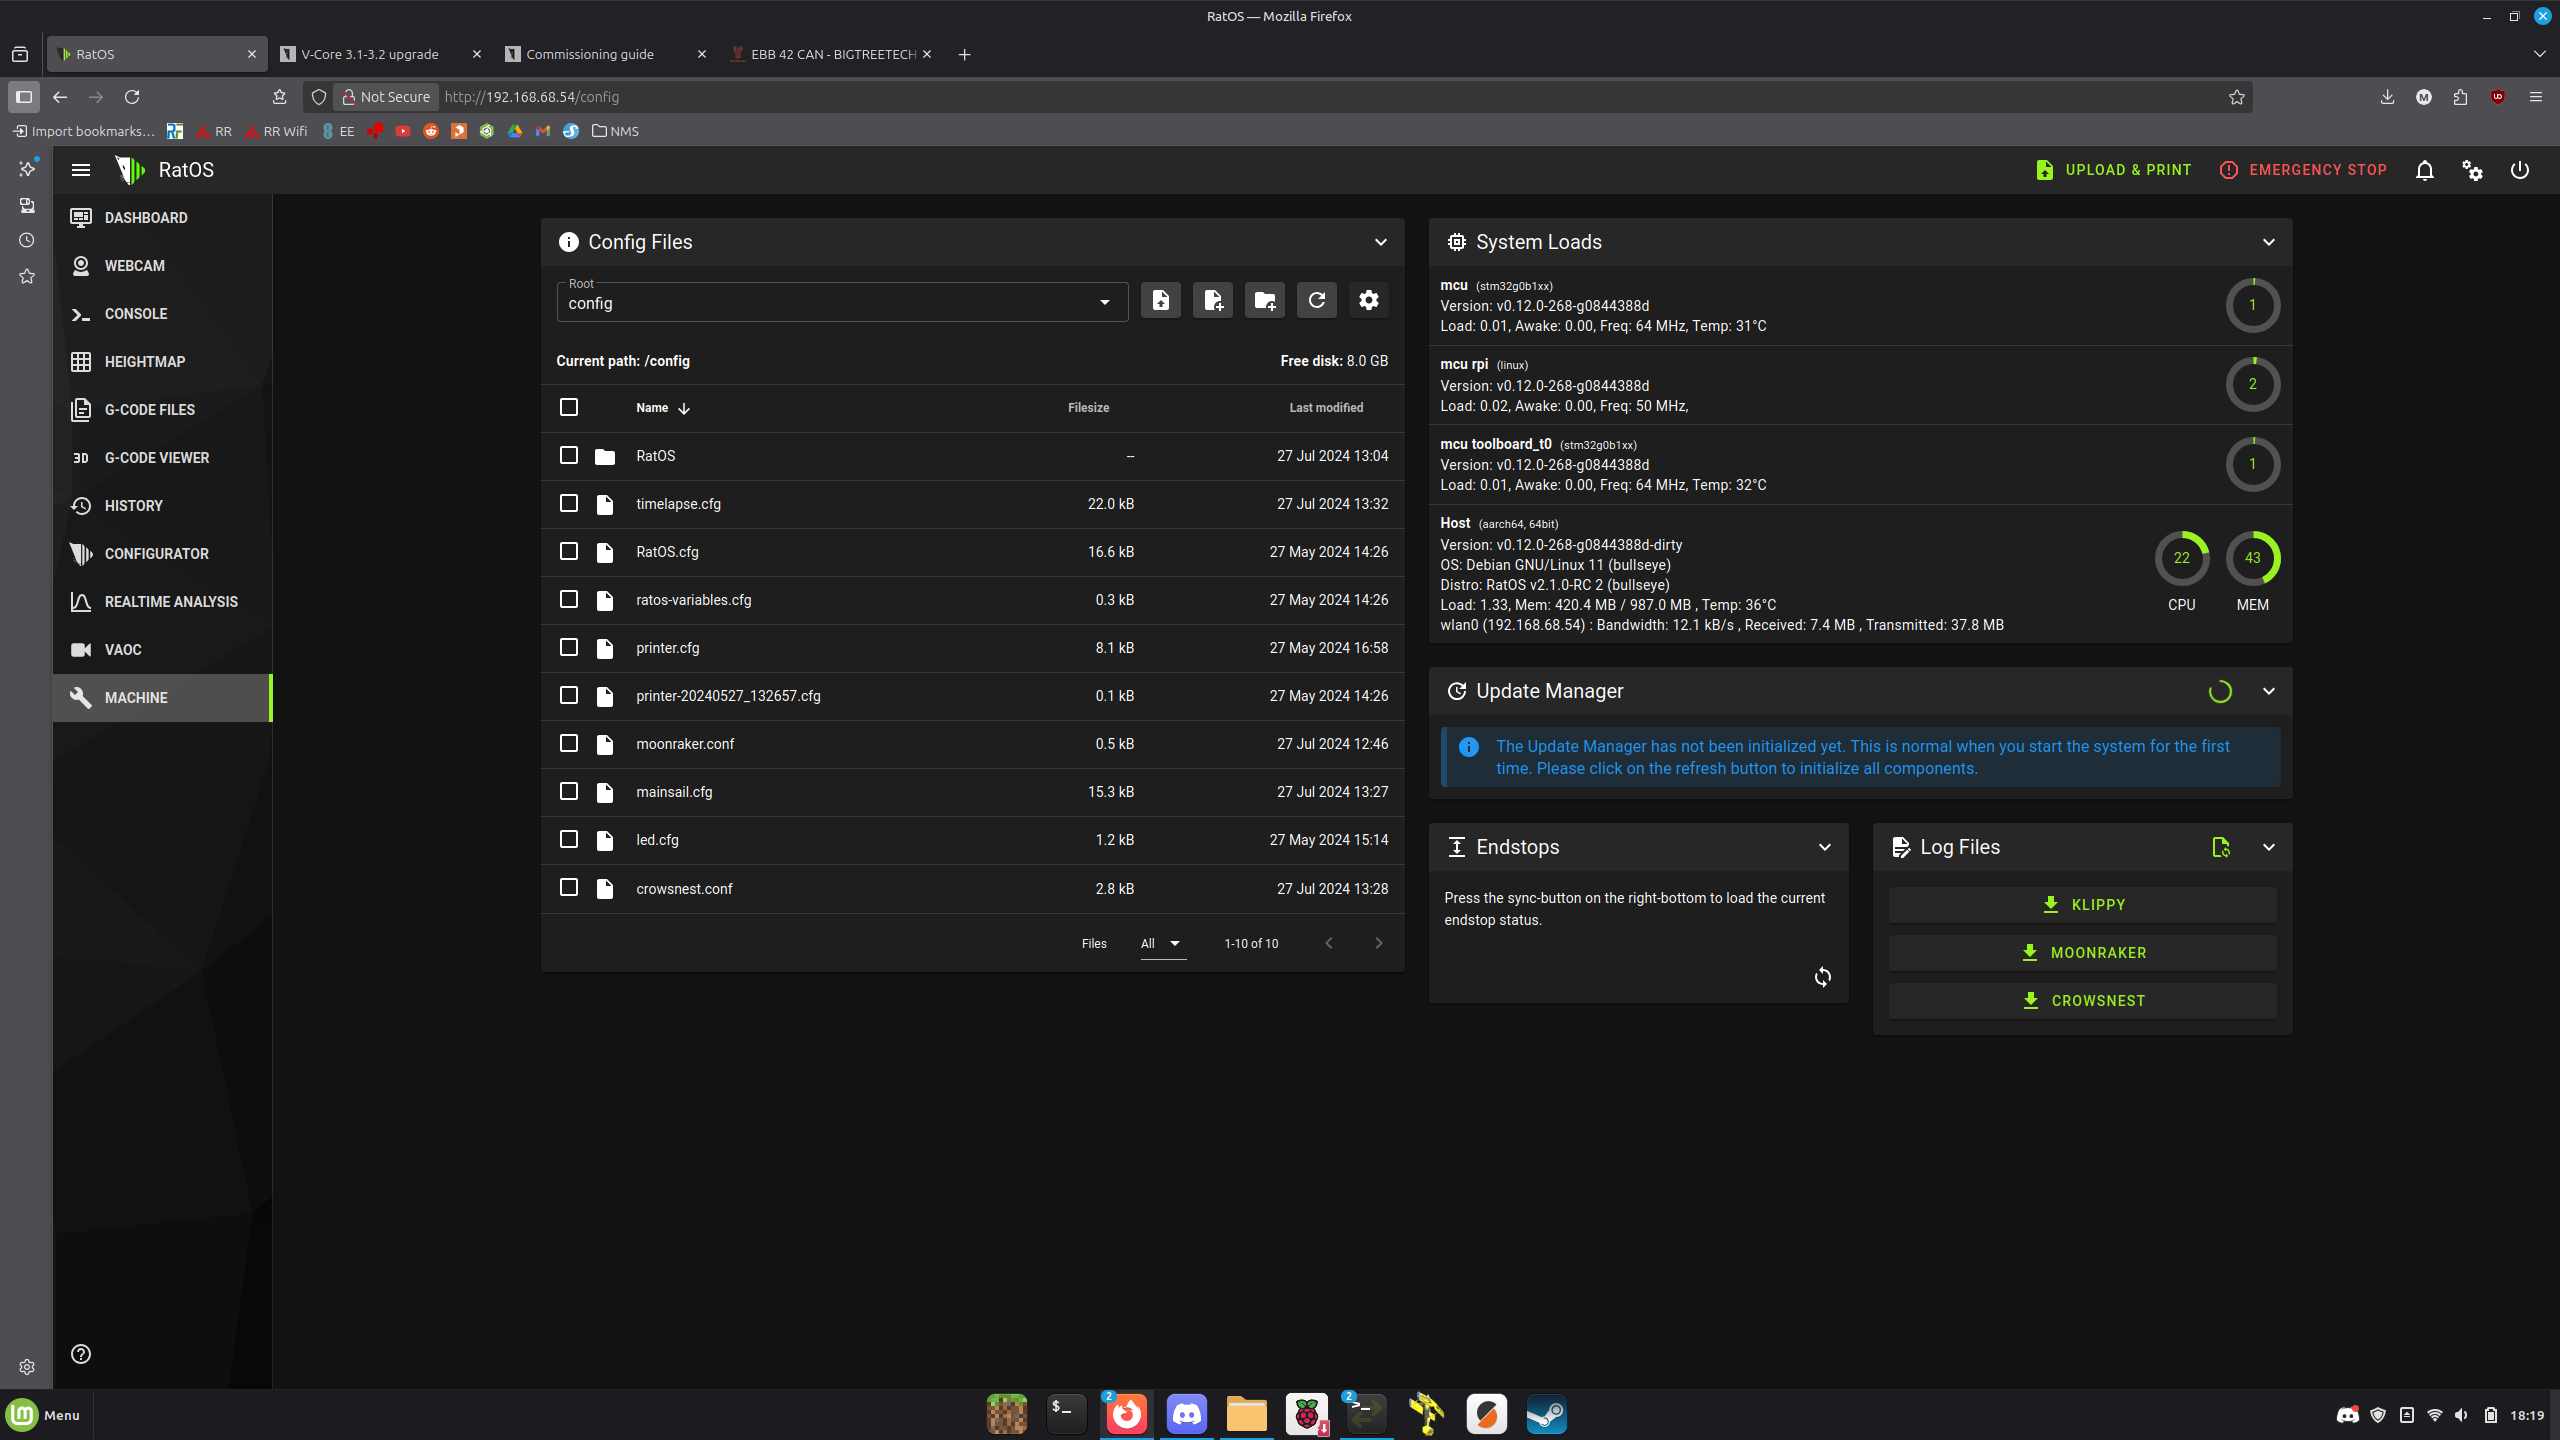Switch to the Commissioning guide tab
2560x1440 pixels.
(x=590, y=54)
